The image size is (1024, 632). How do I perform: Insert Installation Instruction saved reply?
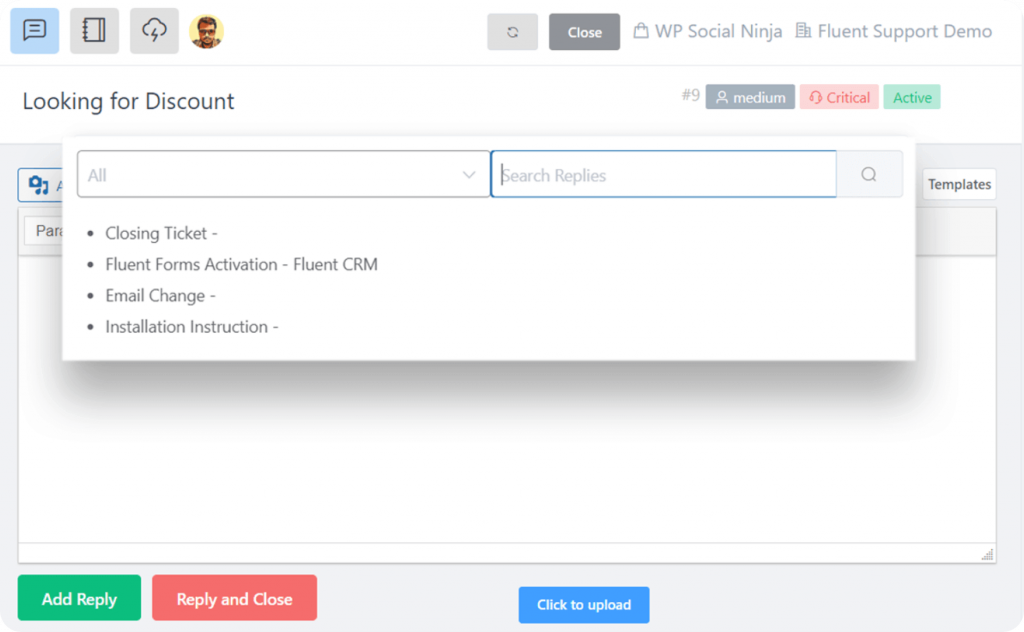coord(192,326)
